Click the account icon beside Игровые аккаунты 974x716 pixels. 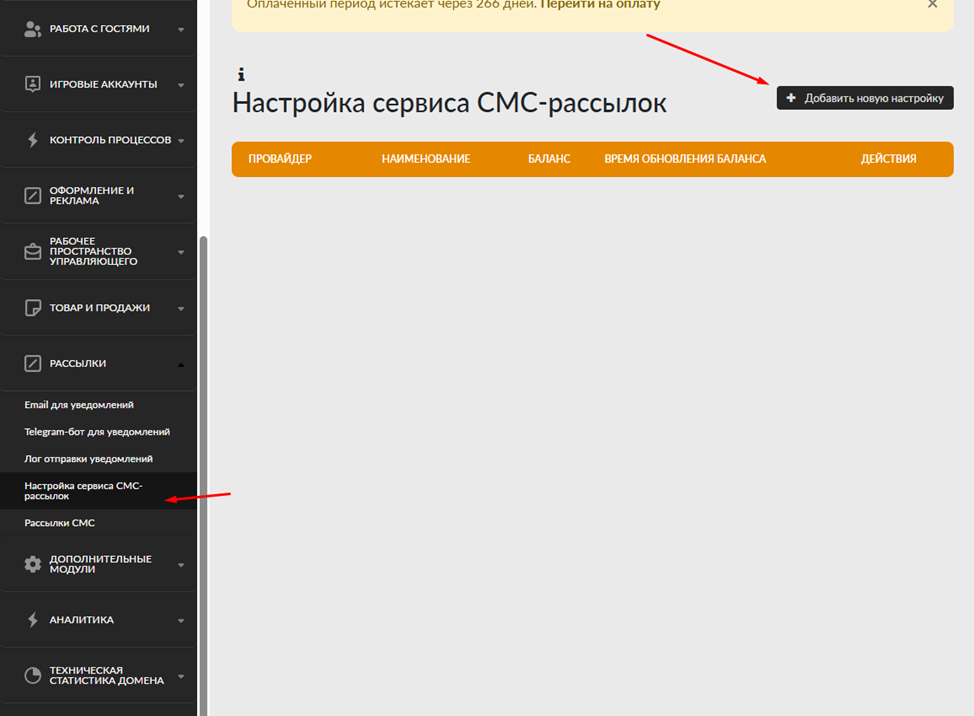33,84
